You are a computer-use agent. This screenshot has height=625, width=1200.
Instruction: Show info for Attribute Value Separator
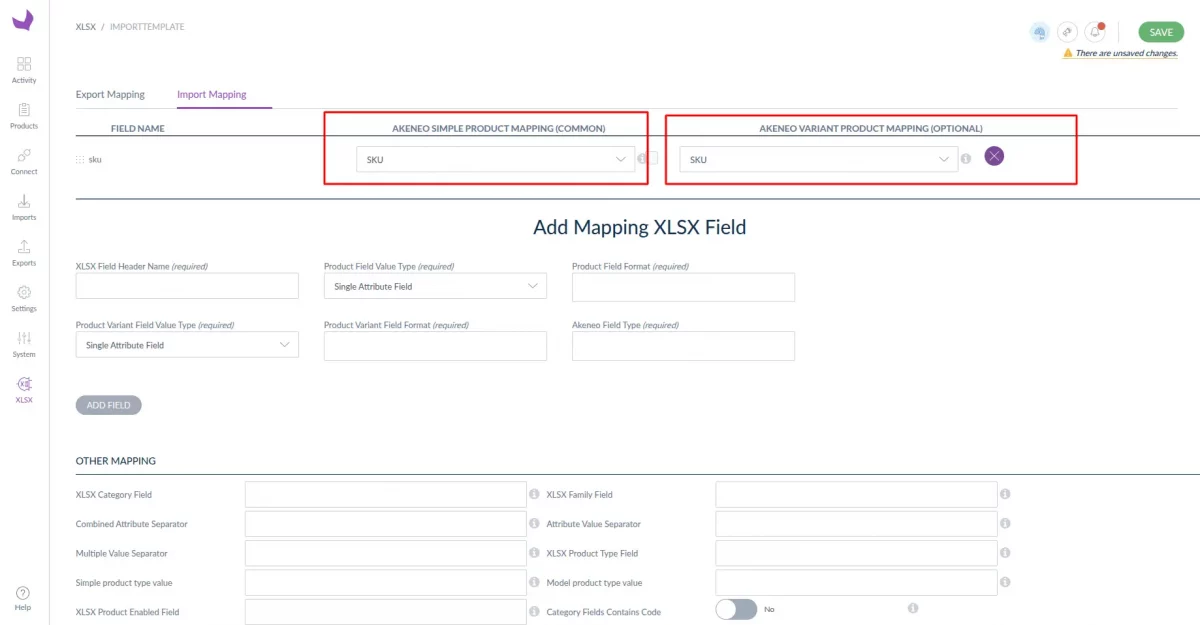(x=1005, y=523)
